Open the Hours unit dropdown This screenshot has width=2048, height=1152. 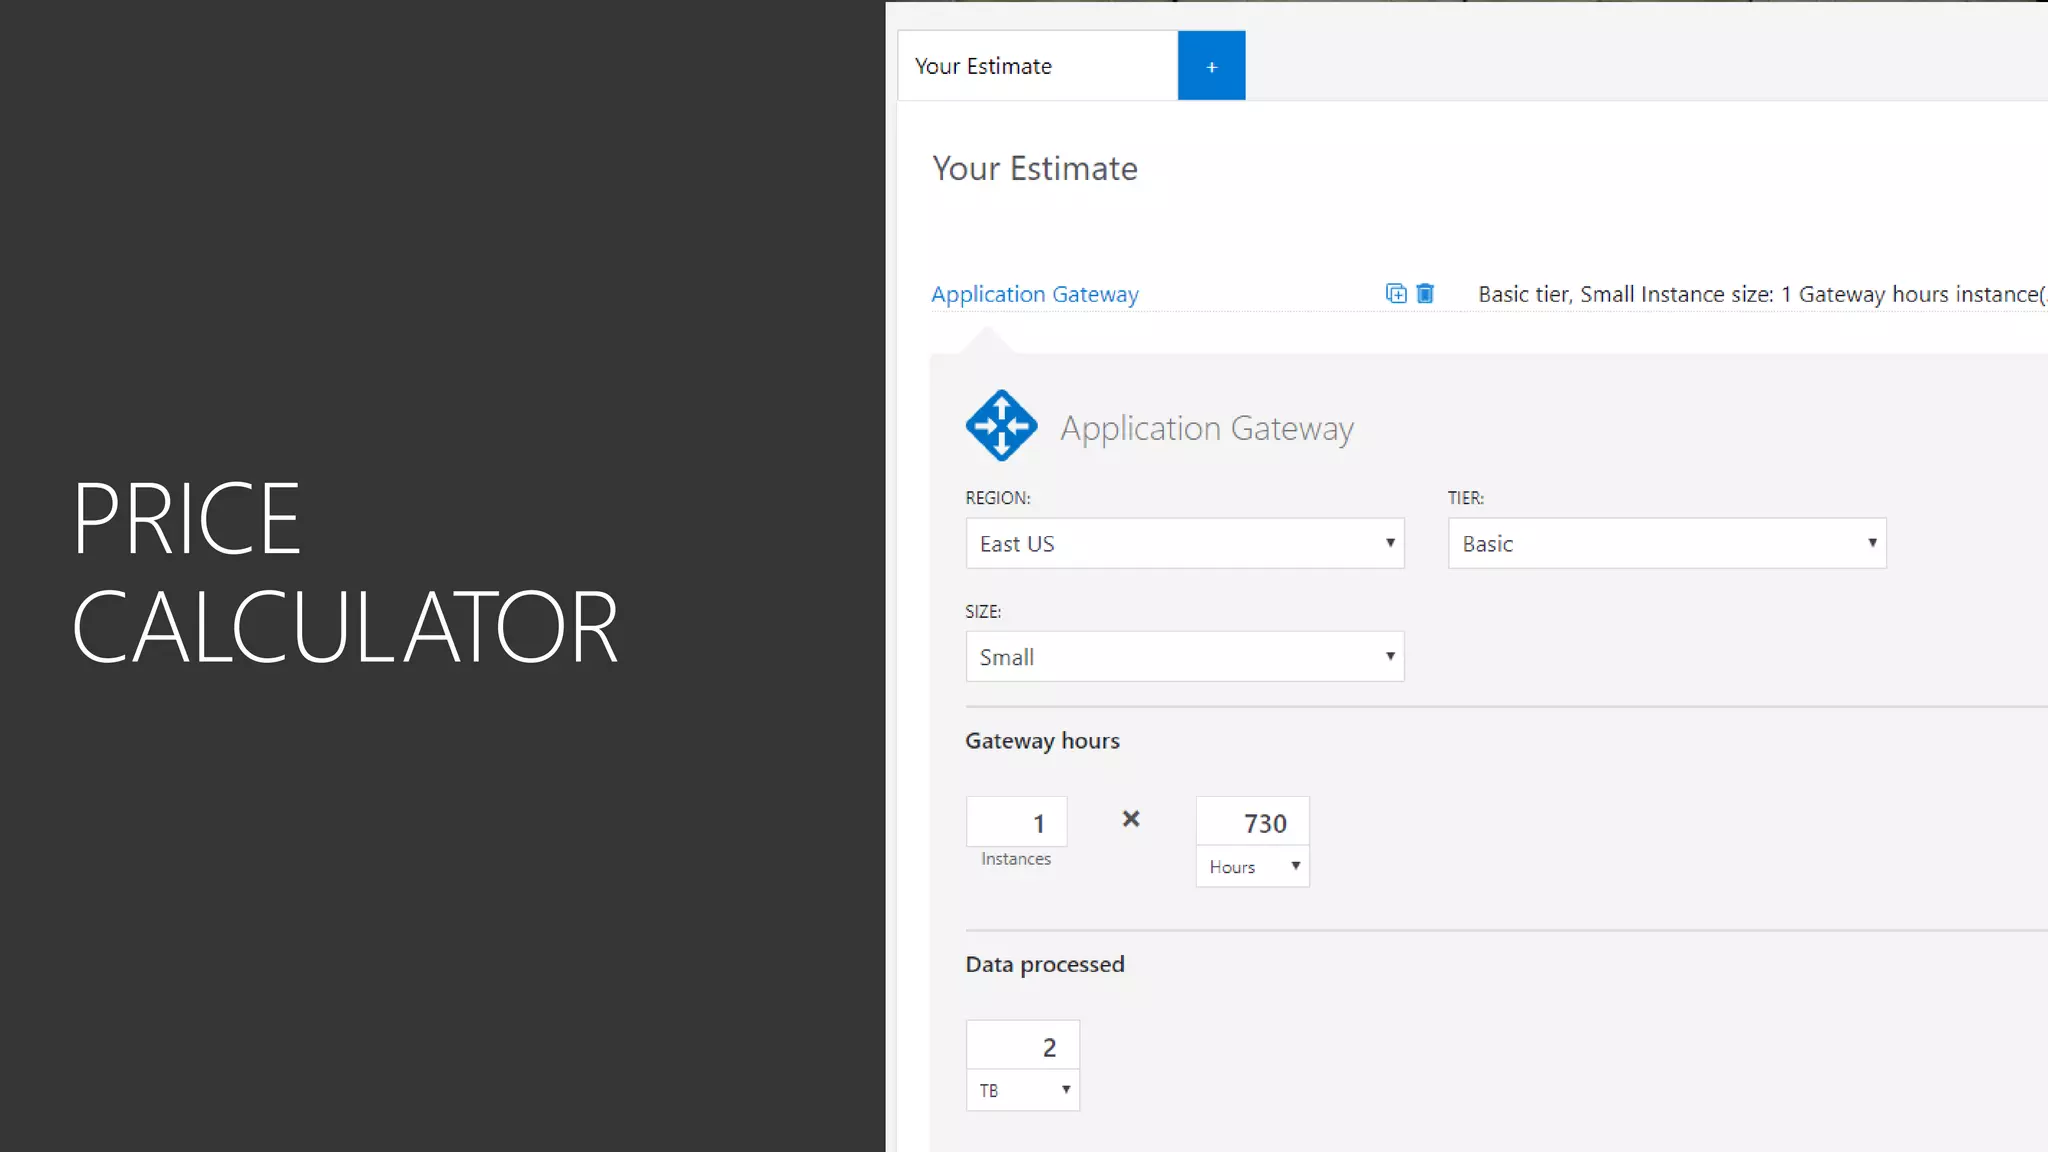1252,866
